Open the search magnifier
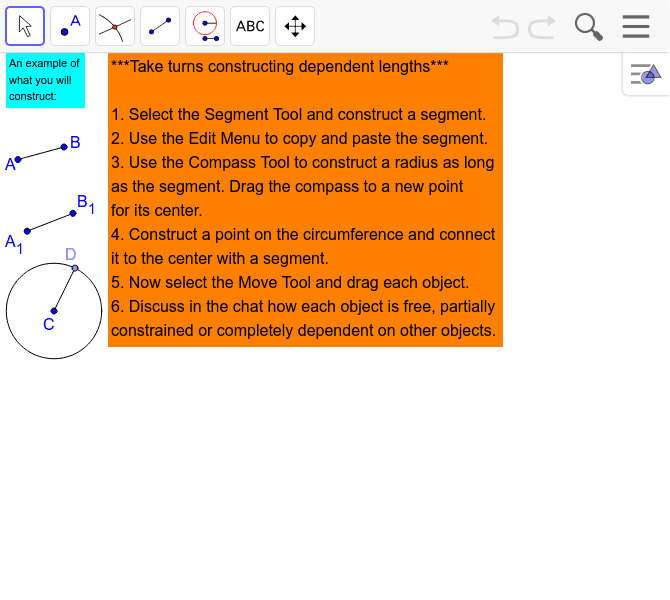 588,27
